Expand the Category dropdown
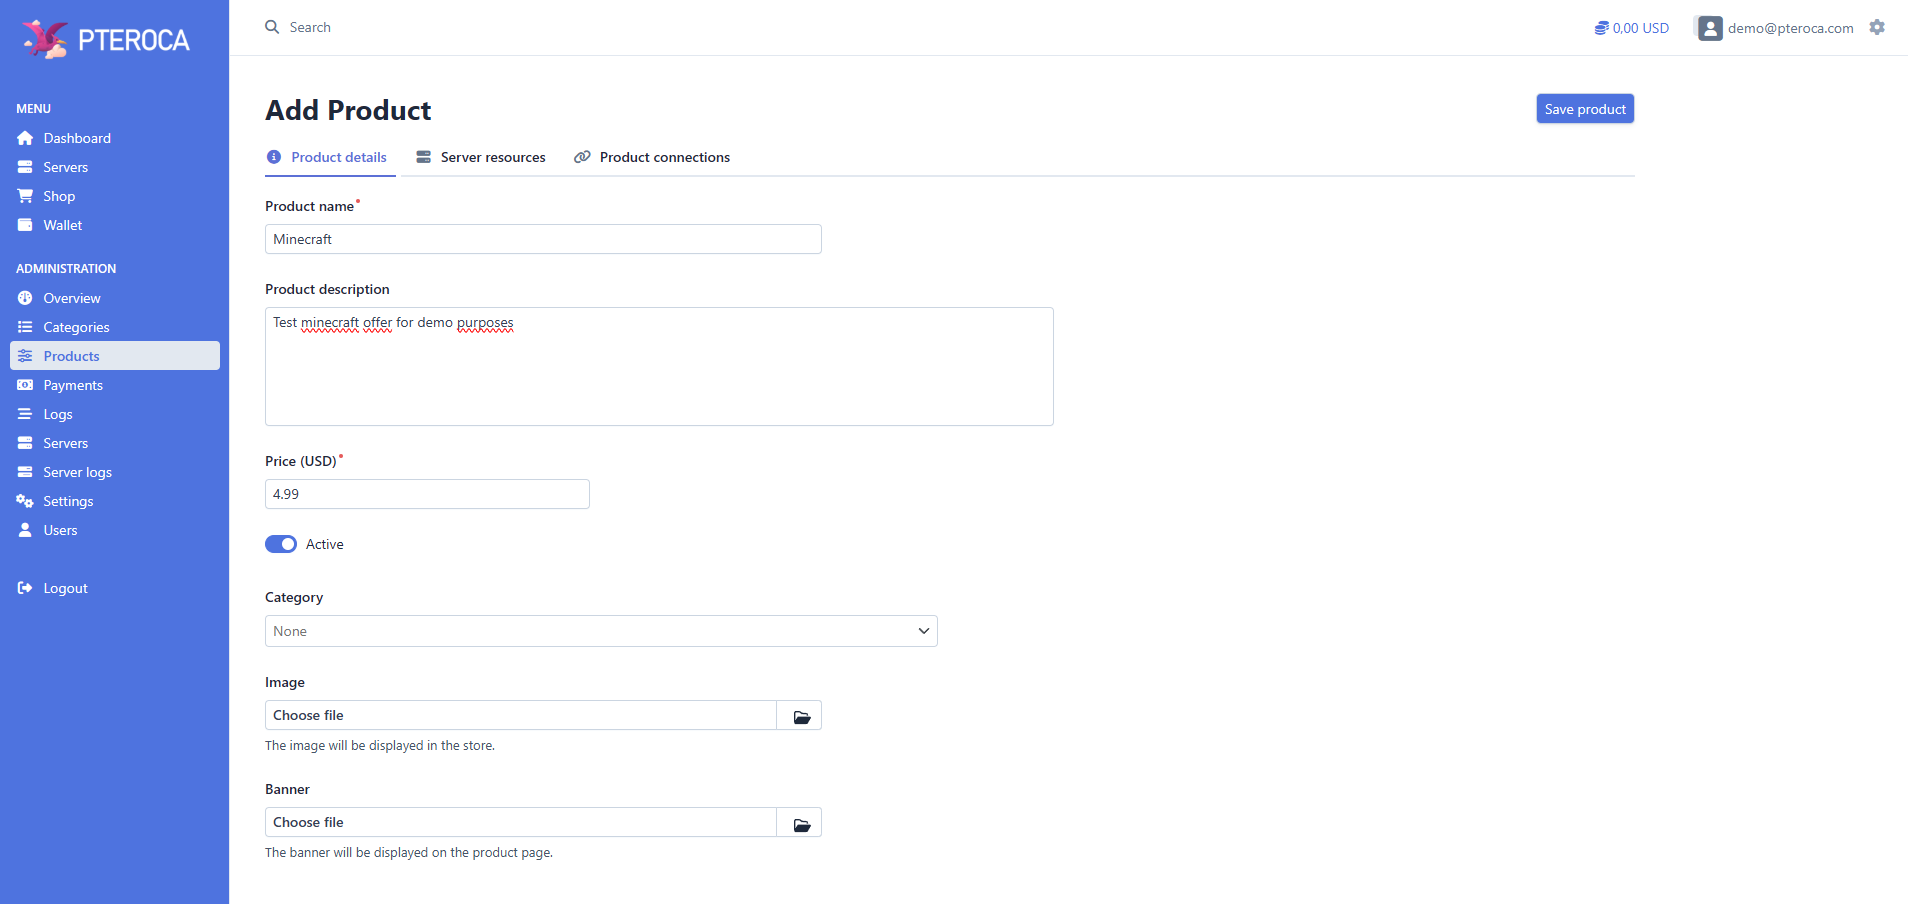 click(x=600, y=631)
